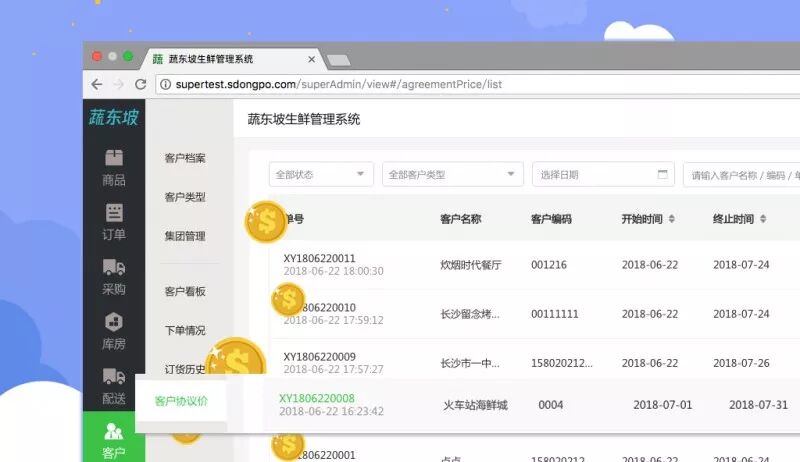Click order number XY1806220011
Image resolution: width=800 pixels, height=462 pixels.
click(x=319, y=258)
